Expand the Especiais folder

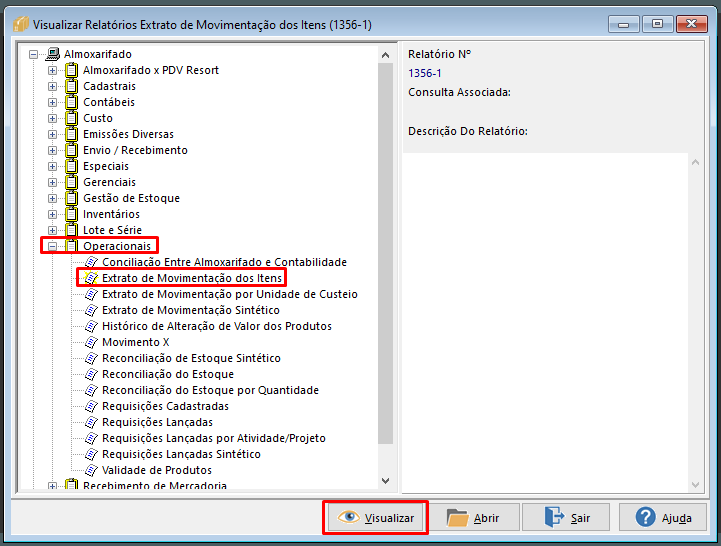point(52,166)
